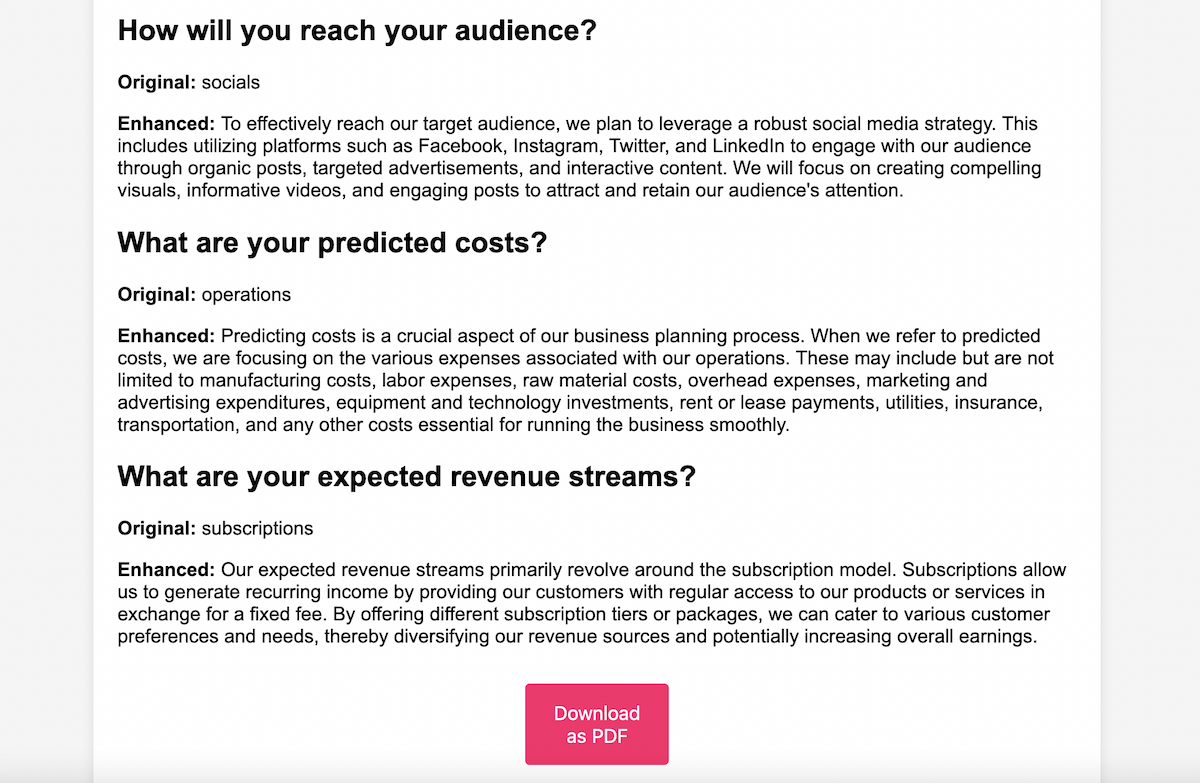Click the original answer text 'subscriptions'

(x=257, y=528)
